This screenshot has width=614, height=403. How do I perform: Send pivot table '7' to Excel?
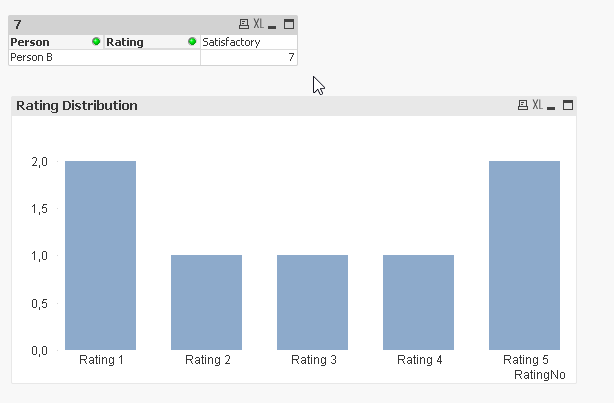tap(258, 24)
